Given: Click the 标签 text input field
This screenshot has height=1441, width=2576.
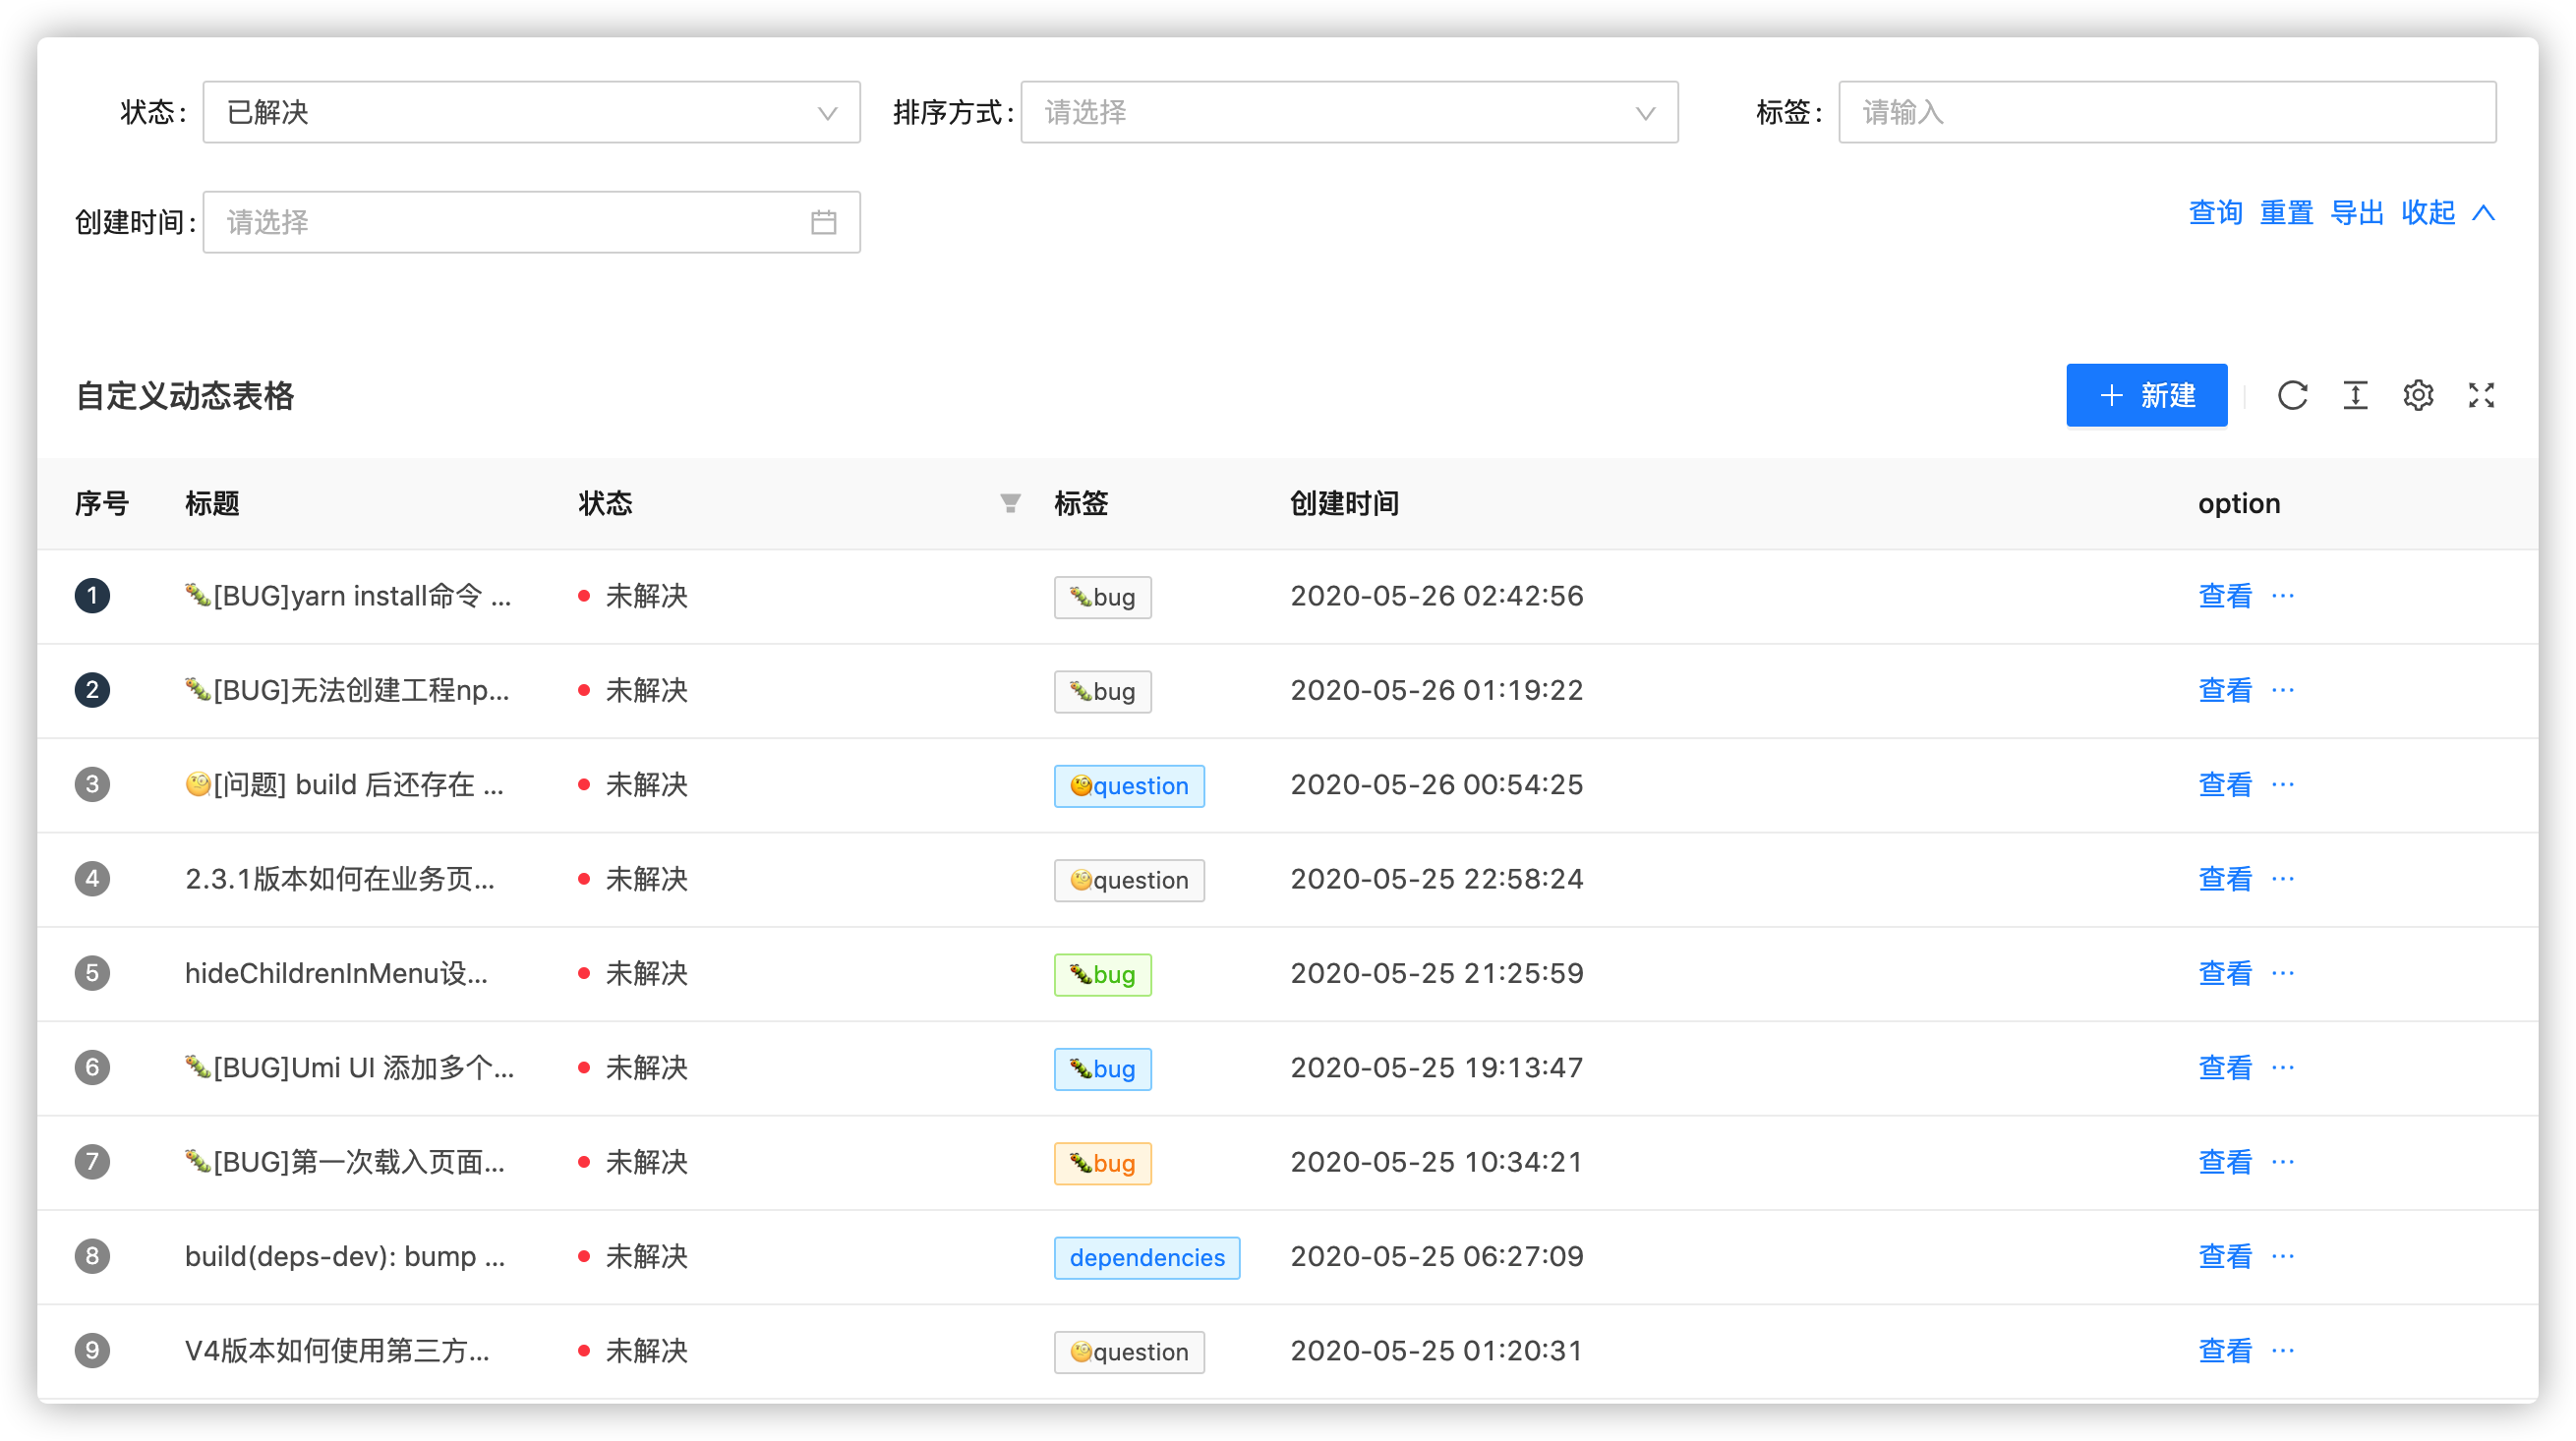Looking at the screenshot, I should [x=2167, y=112].
